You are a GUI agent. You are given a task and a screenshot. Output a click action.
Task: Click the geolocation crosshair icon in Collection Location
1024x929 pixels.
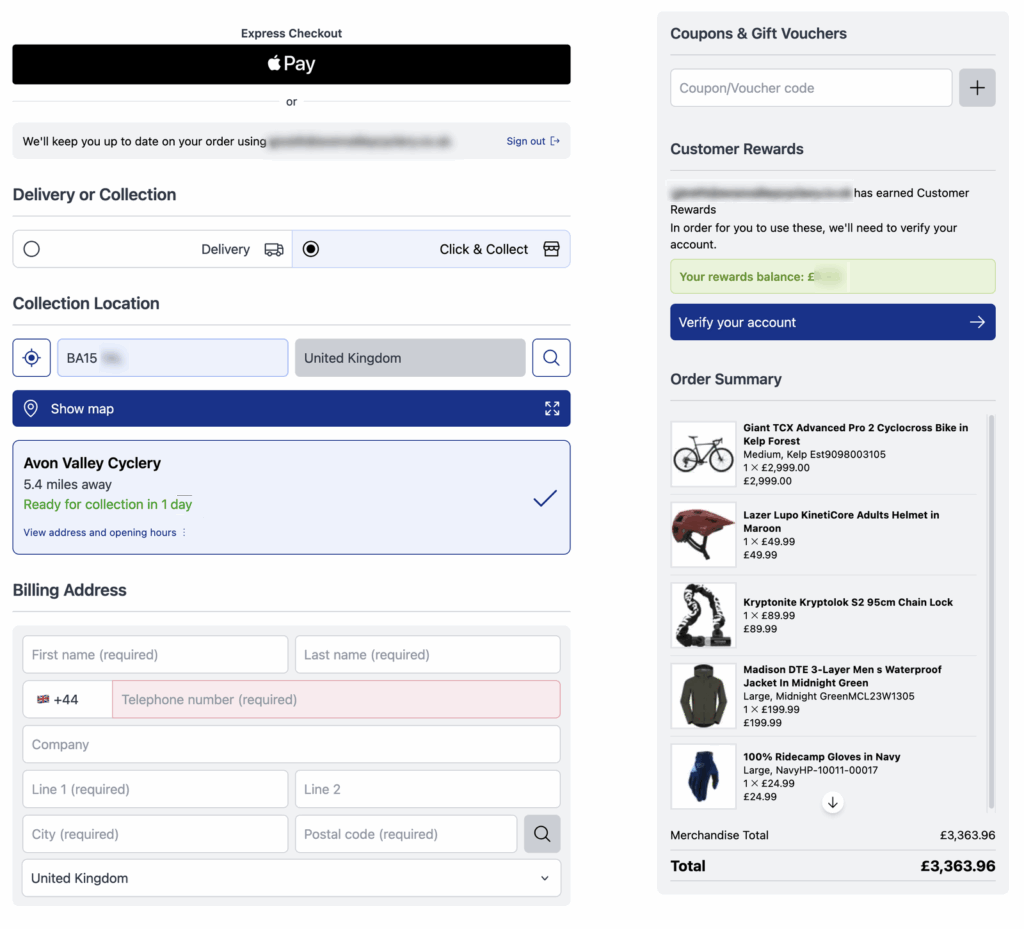pyautogui.click(x=31, y=357)
